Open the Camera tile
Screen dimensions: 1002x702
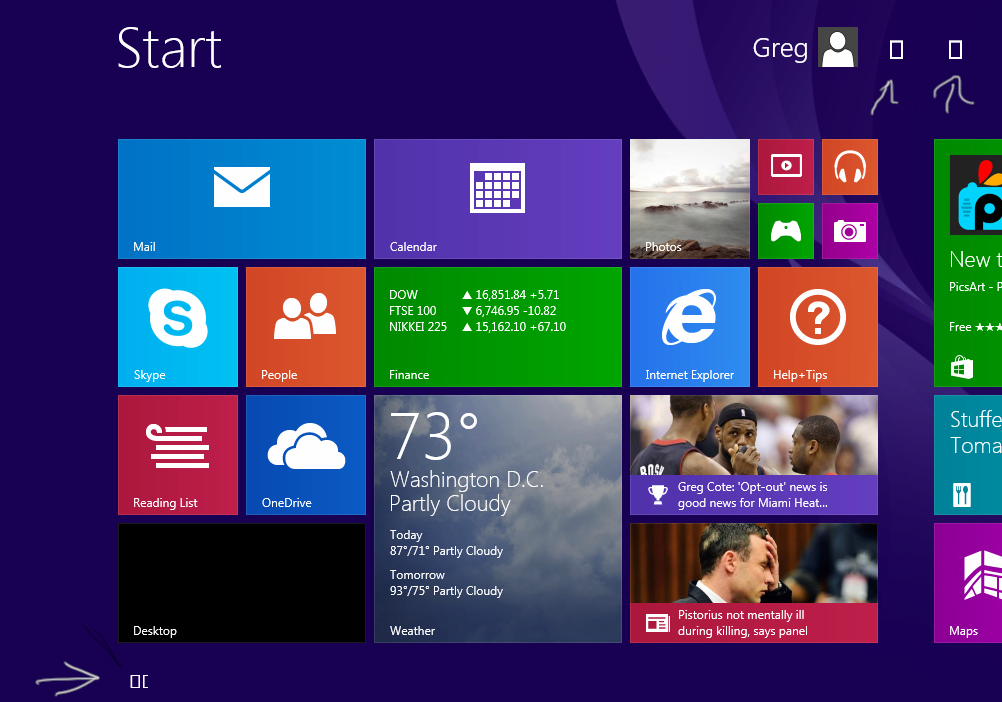click(x=849, y=231)
